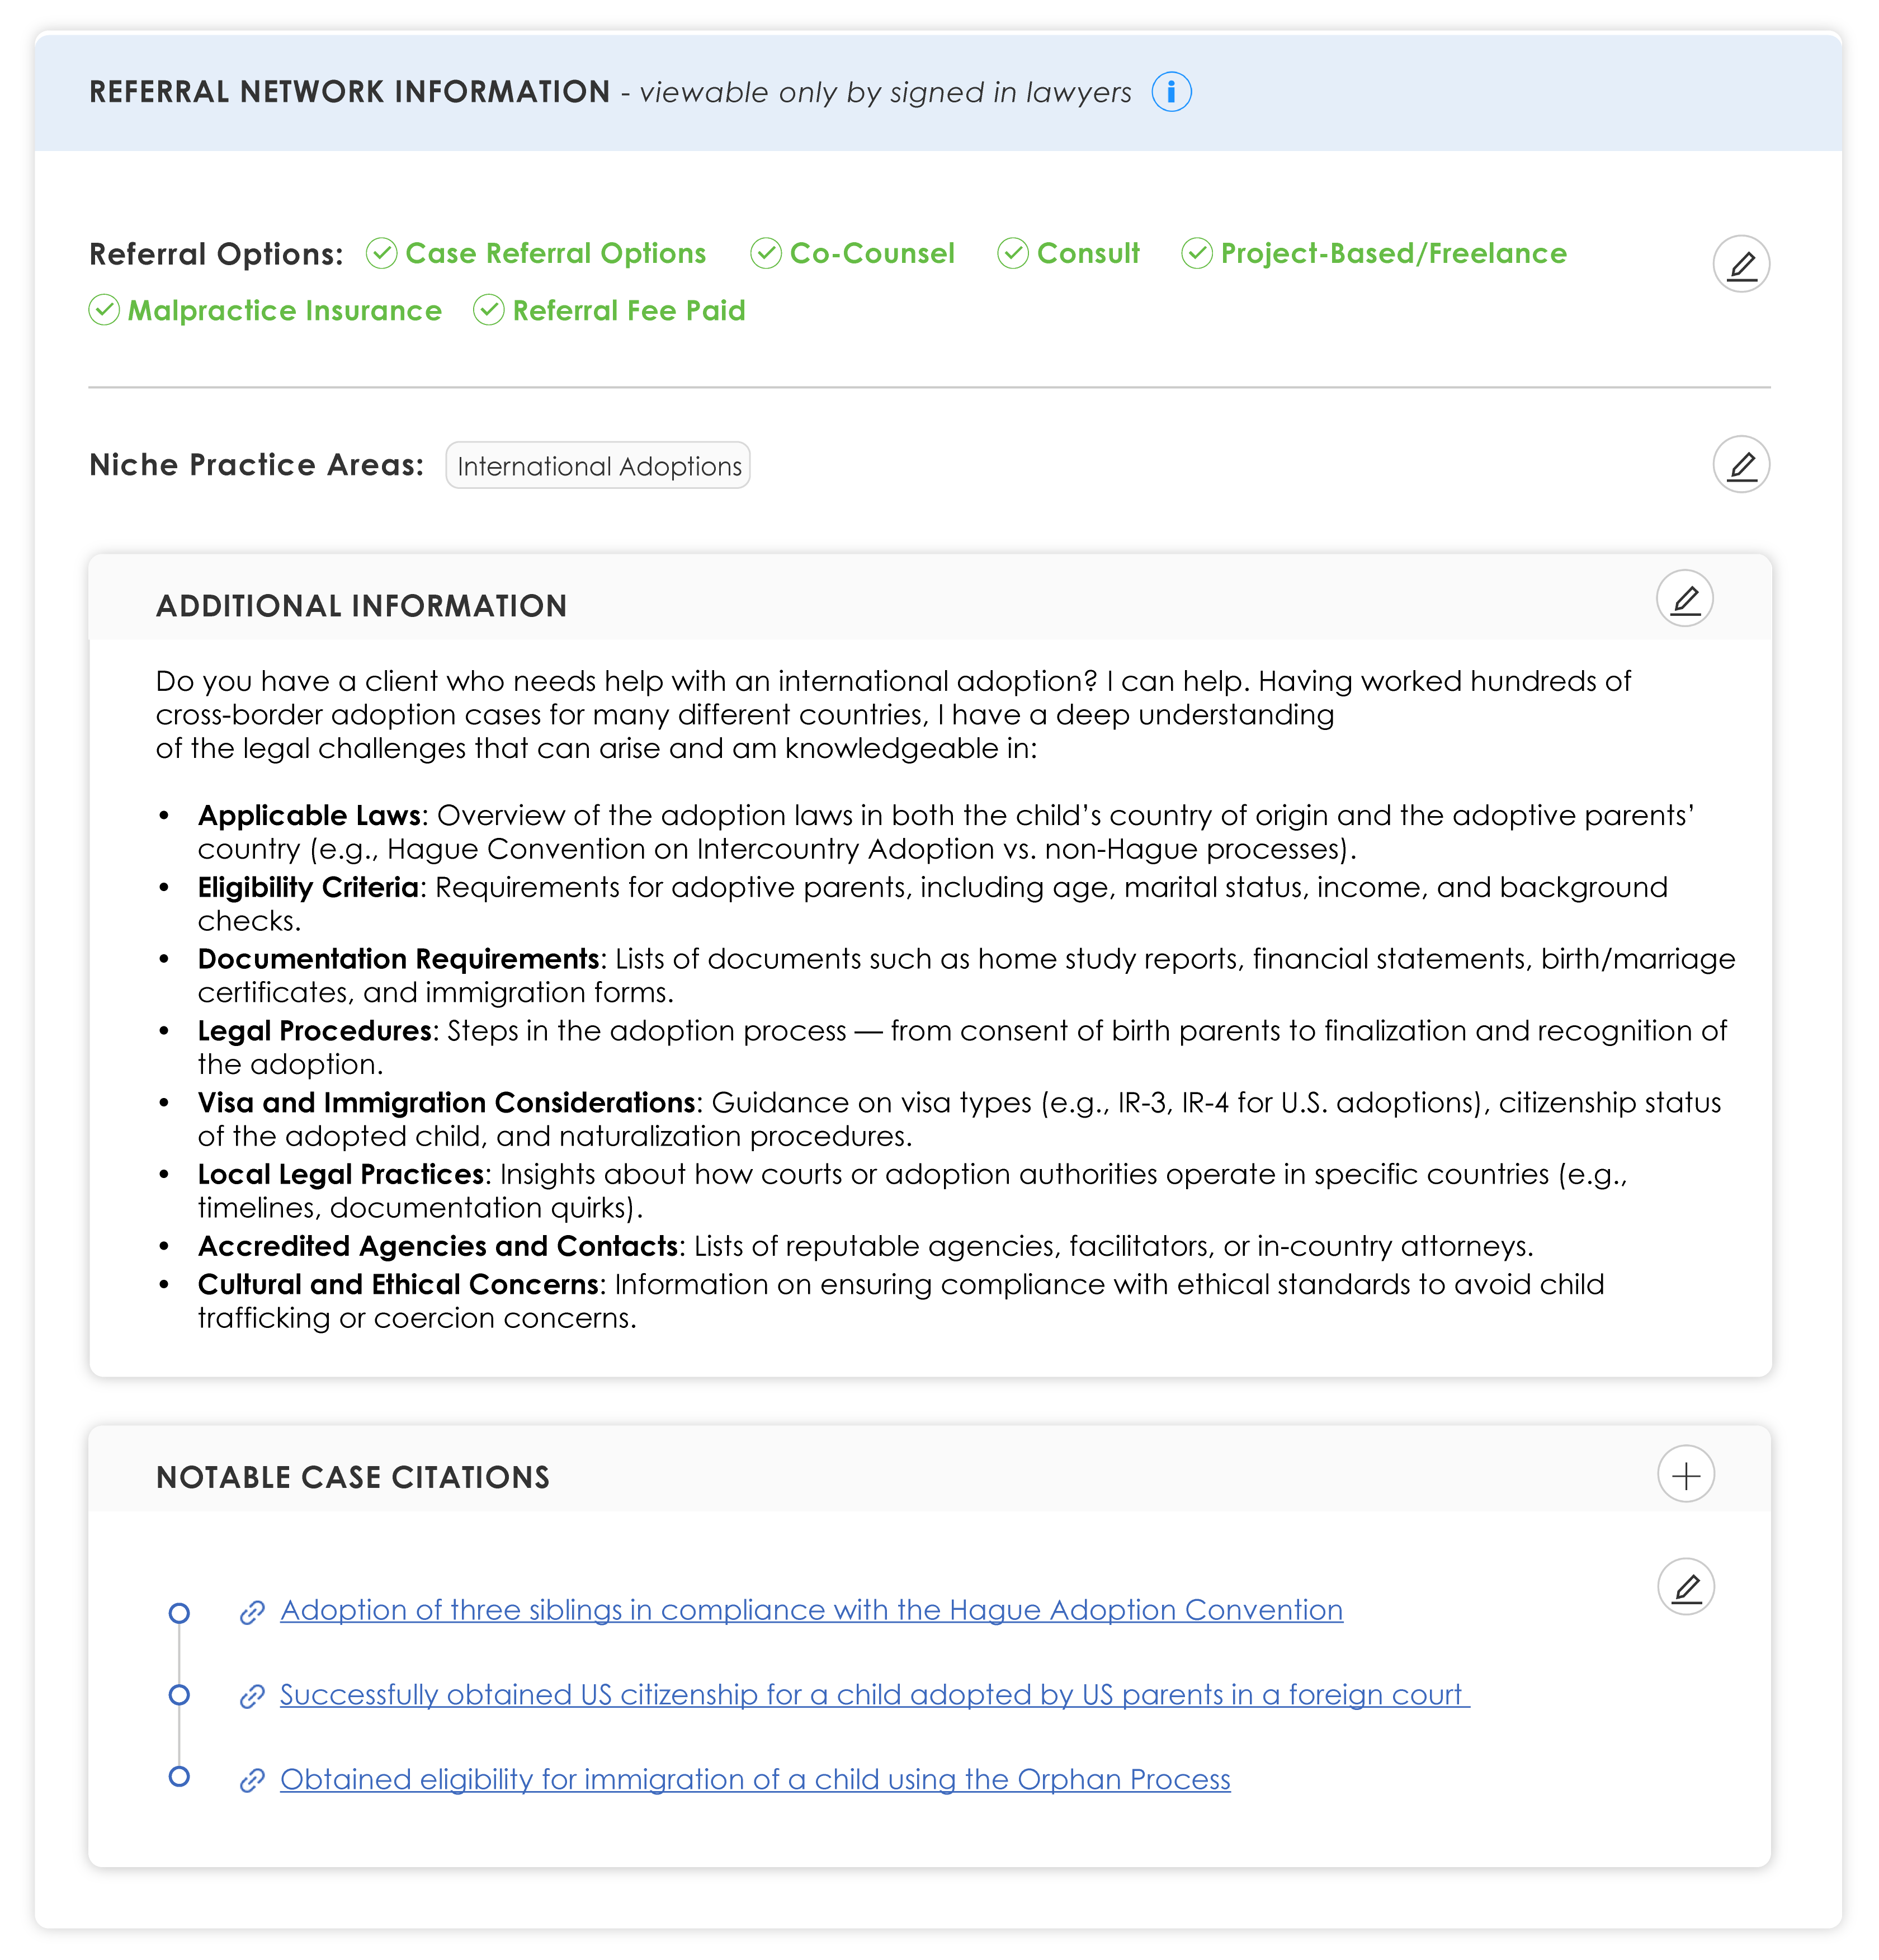This screenshot has height=1960, width=1879.
Task: Click the Niche Practice Areas label
Action: click(x=256, y=465)
